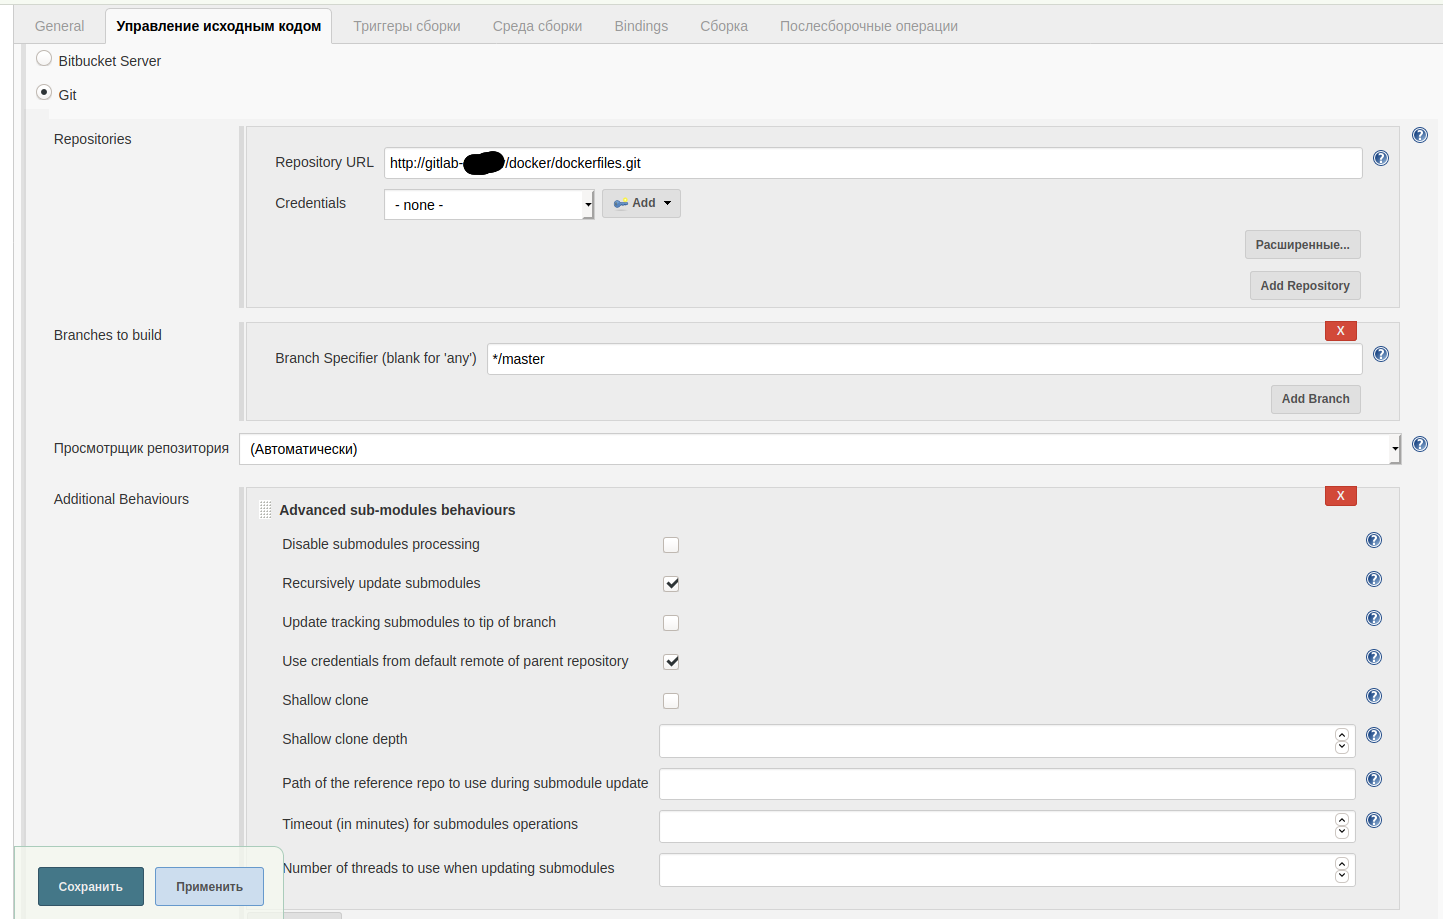Open the Credentials dropdown
Image resolution: width=1443 pixels, height=919 pixels.
click(489, 205)
